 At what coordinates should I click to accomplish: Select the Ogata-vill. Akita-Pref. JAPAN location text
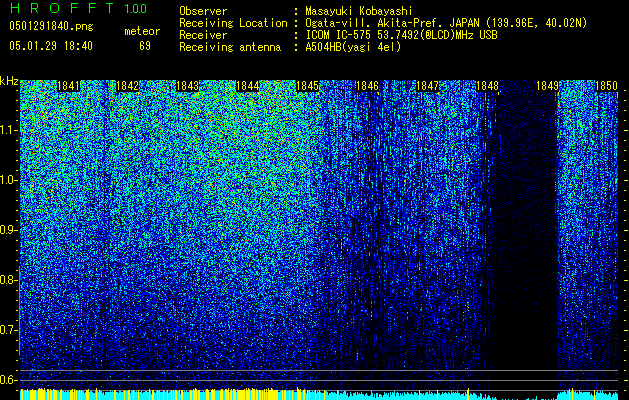point(446,23)
